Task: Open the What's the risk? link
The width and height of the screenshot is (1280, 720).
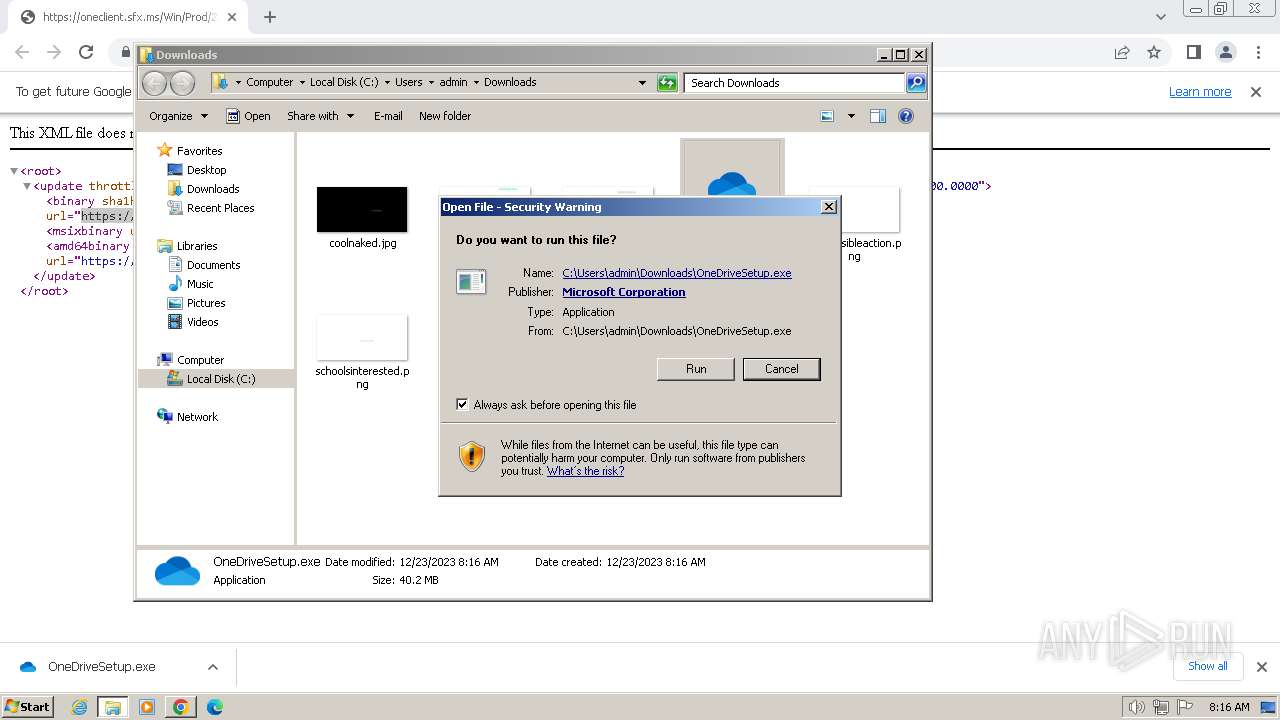Action: click(585, 471)
